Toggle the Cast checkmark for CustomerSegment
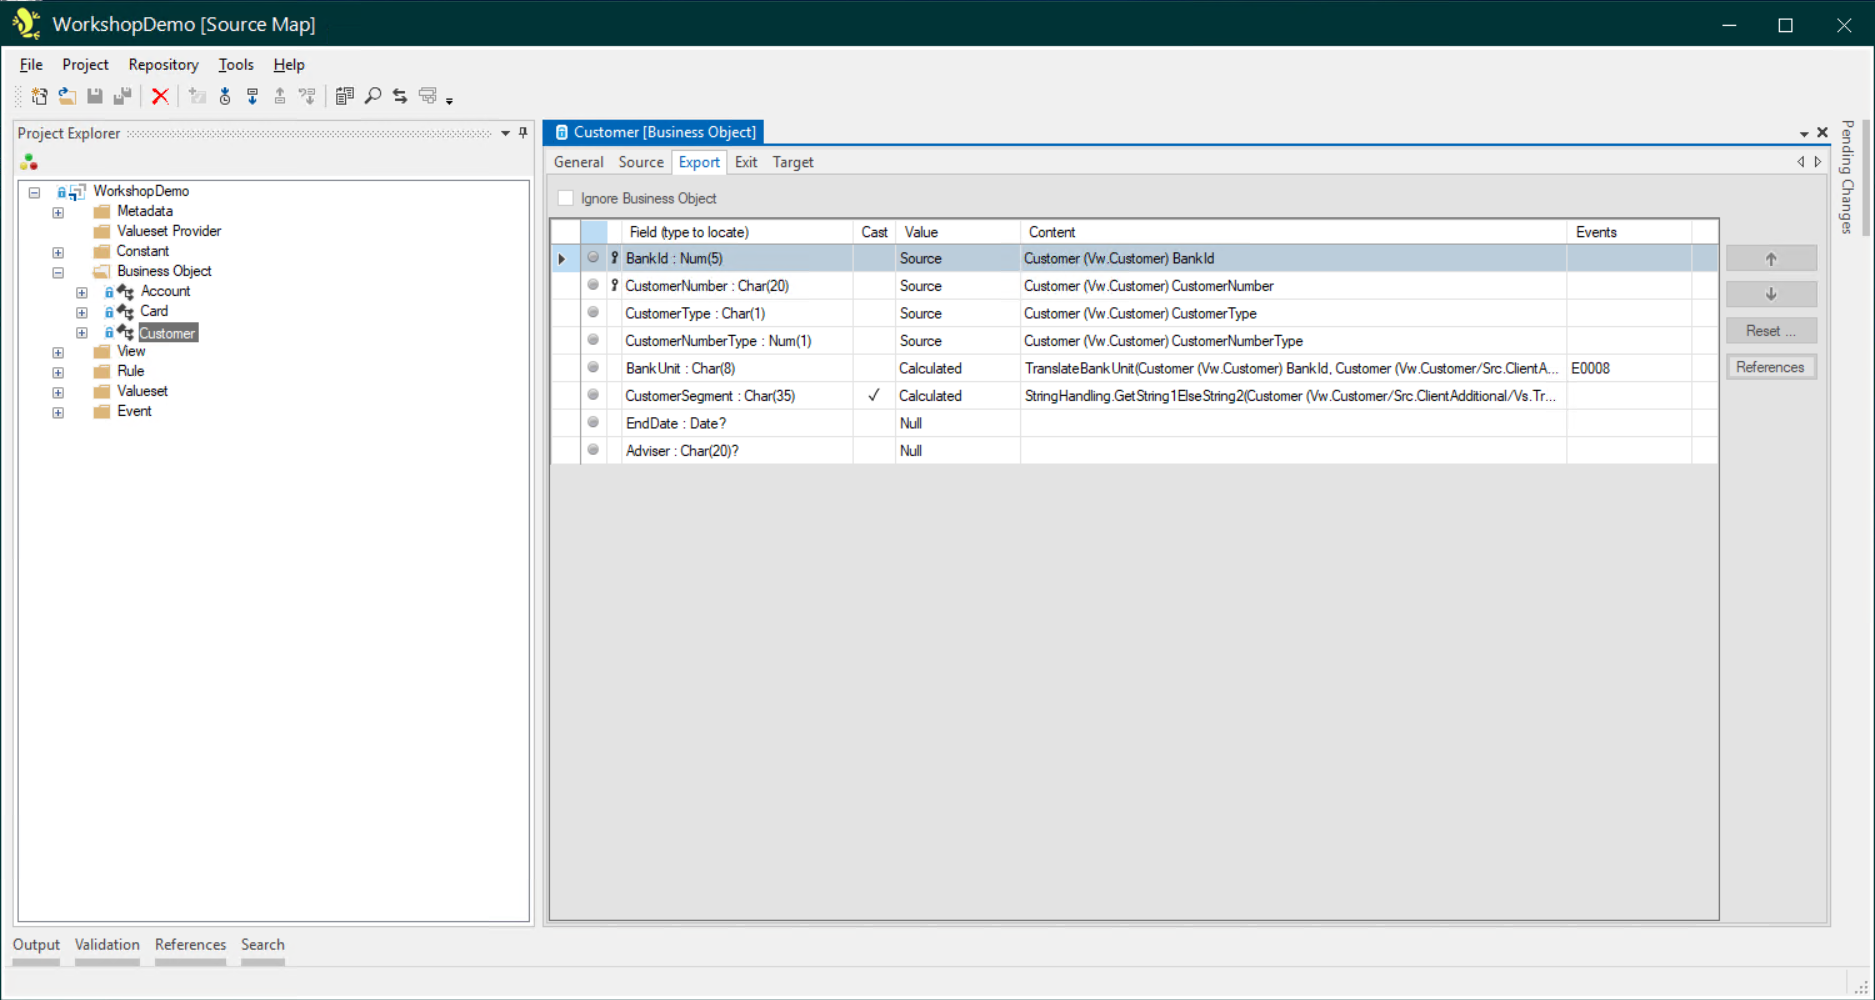 tap(873, 395)
